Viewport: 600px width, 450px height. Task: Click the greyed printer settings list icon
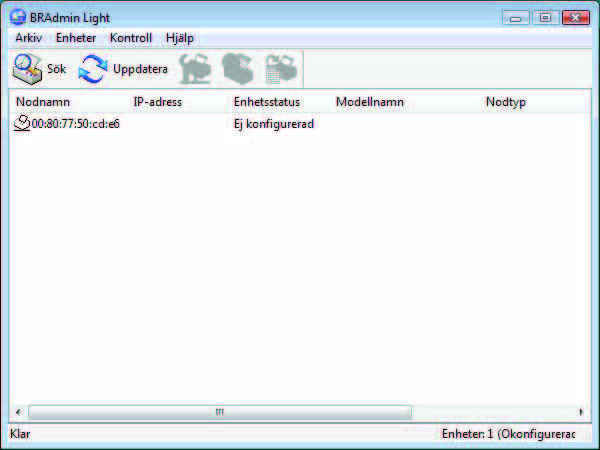tap(281, 69)
